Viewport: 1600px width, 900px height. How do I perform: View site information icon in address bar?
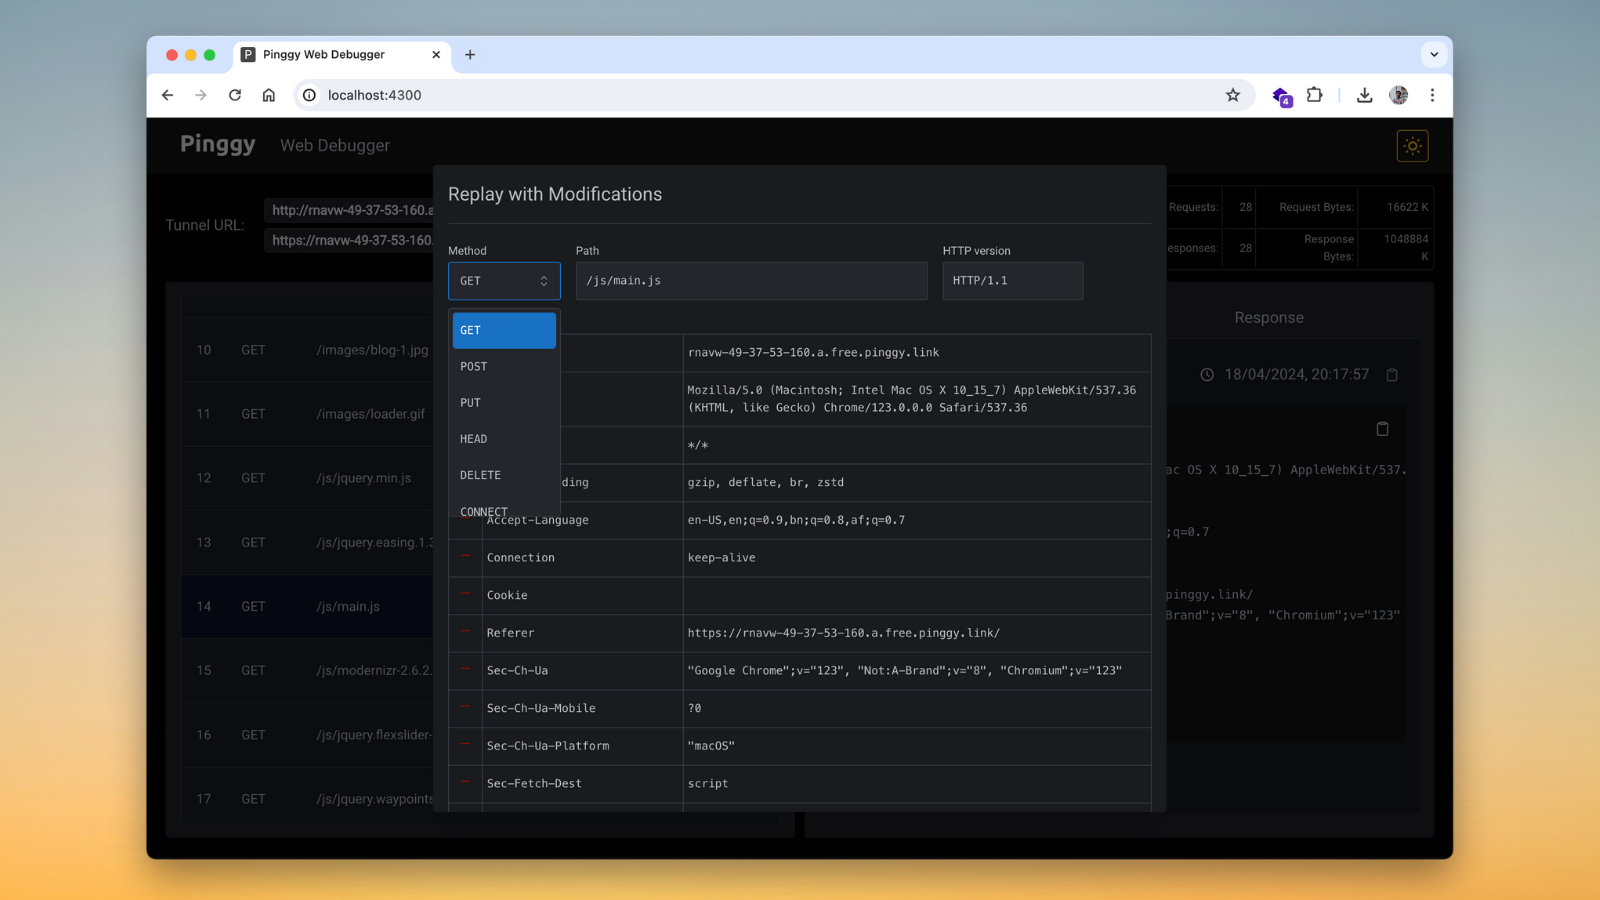[x=310, y=95]
